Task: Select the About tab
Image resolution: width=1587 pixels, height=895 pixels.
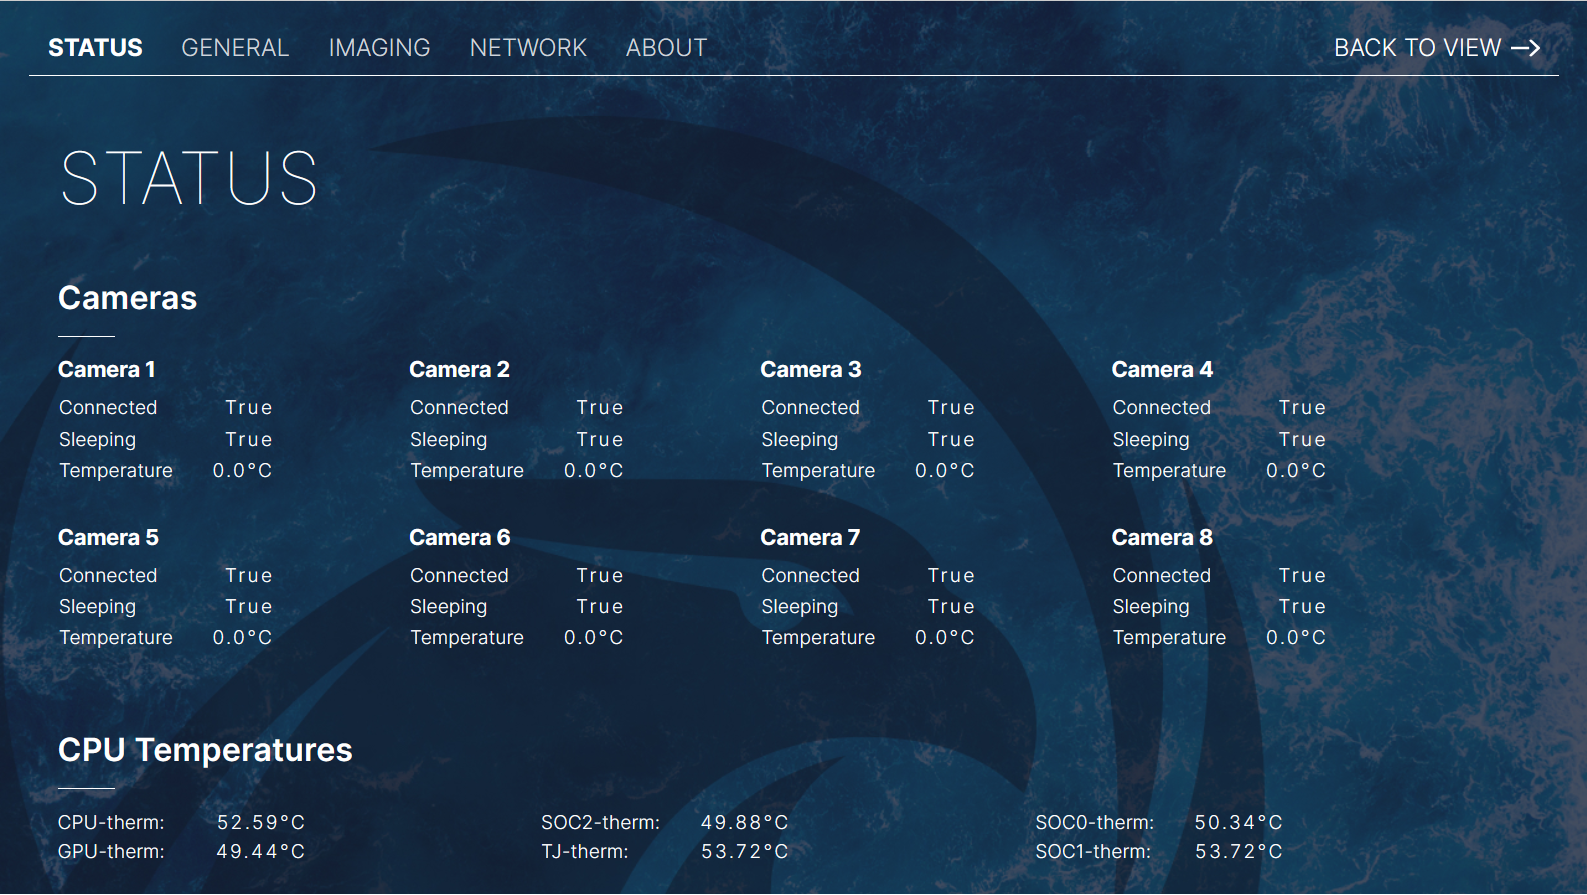Action: tap(666, 48)
